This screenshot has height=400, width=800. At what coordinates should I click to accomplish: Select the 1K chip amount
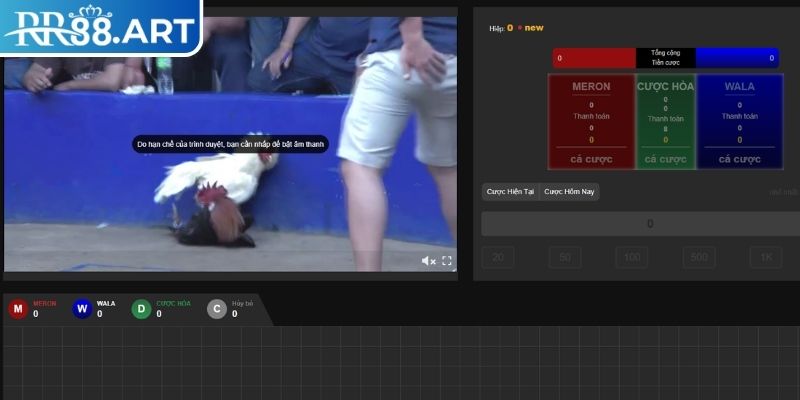[x=765, y=258]
